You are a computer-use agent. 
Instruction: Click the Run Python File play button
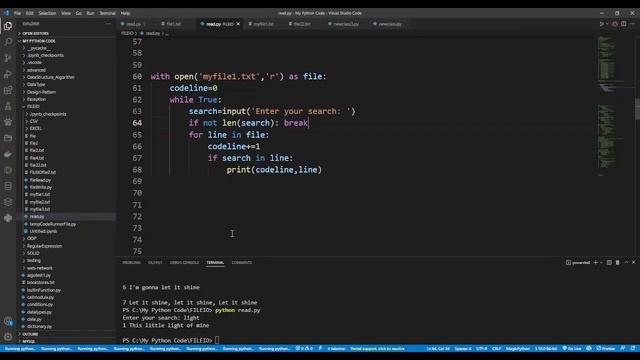tap(601, 24)
